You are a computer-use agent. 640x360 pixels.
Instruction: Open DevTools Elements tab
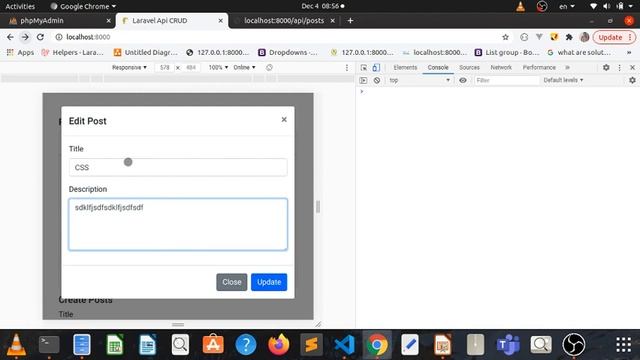pos(405,67)
